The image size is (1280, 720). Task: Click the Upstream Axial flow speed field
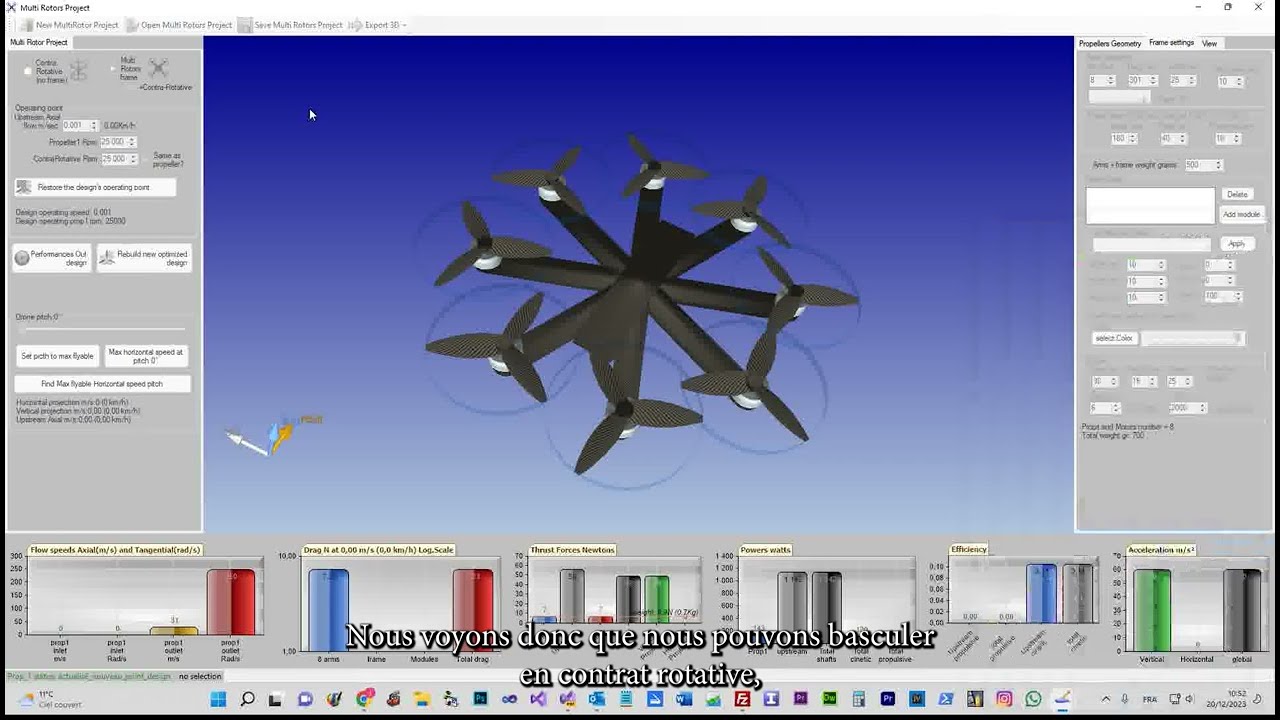(x=80, y=125)
